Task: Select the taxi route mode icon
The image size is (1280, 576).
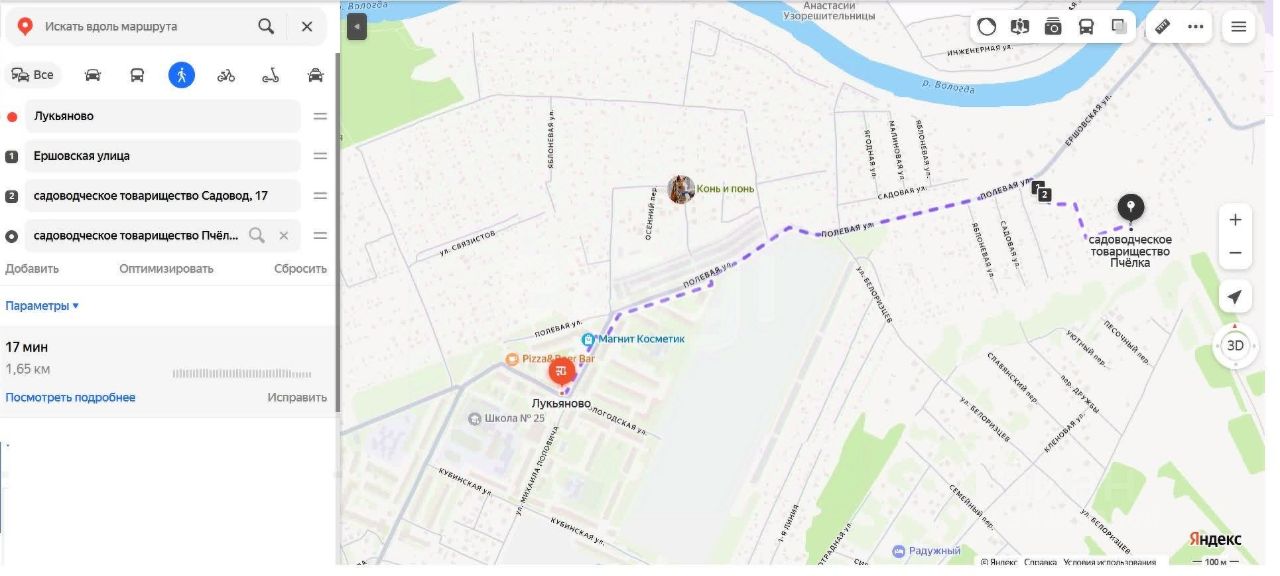Action: pos(316,75)
